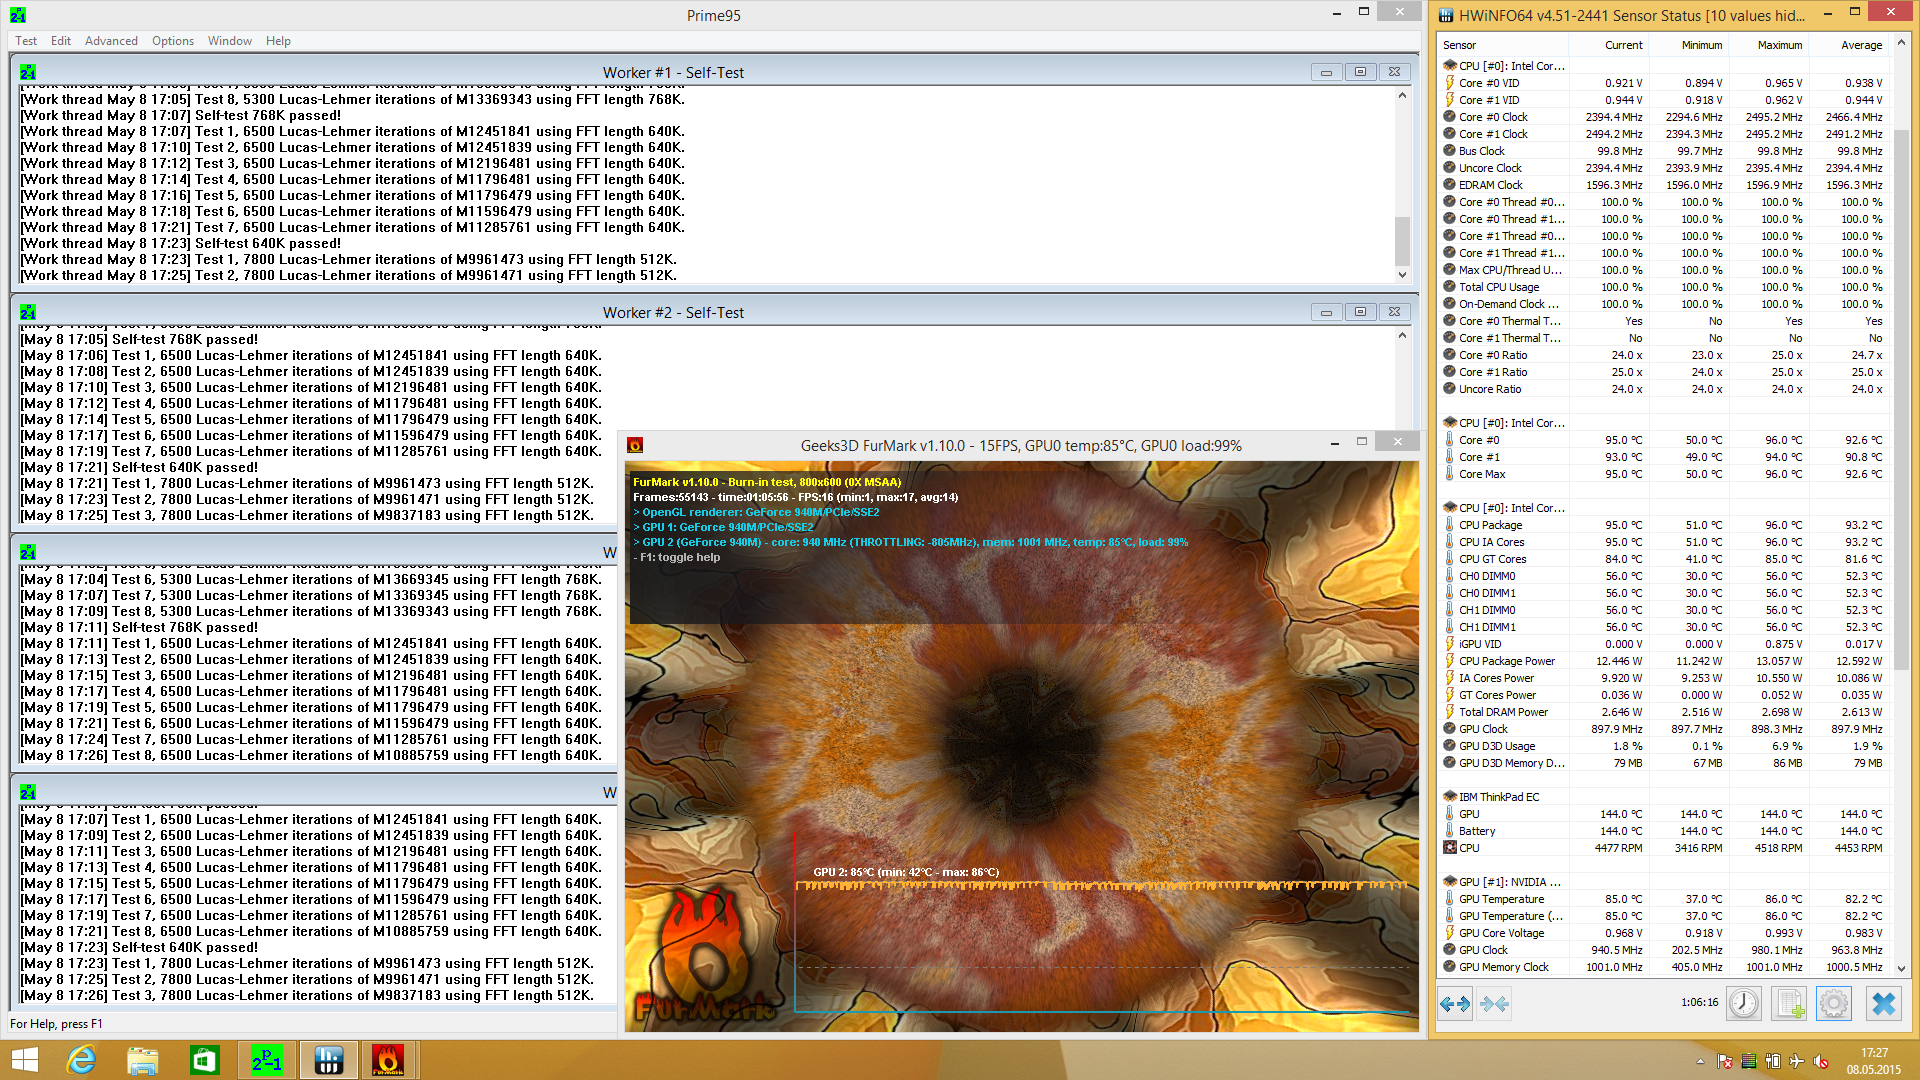Select the GPU Core Voltage row
Screen dimensions: 1920x1080
(1665, 933)
